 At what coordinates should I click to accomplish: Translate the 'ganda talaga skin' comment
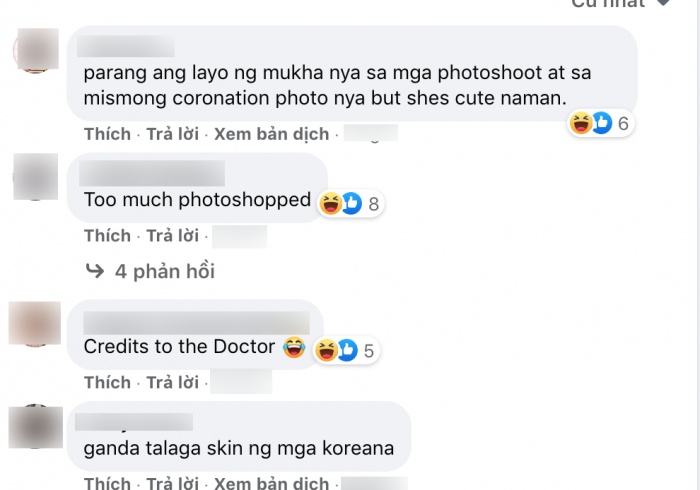[271, 483]
